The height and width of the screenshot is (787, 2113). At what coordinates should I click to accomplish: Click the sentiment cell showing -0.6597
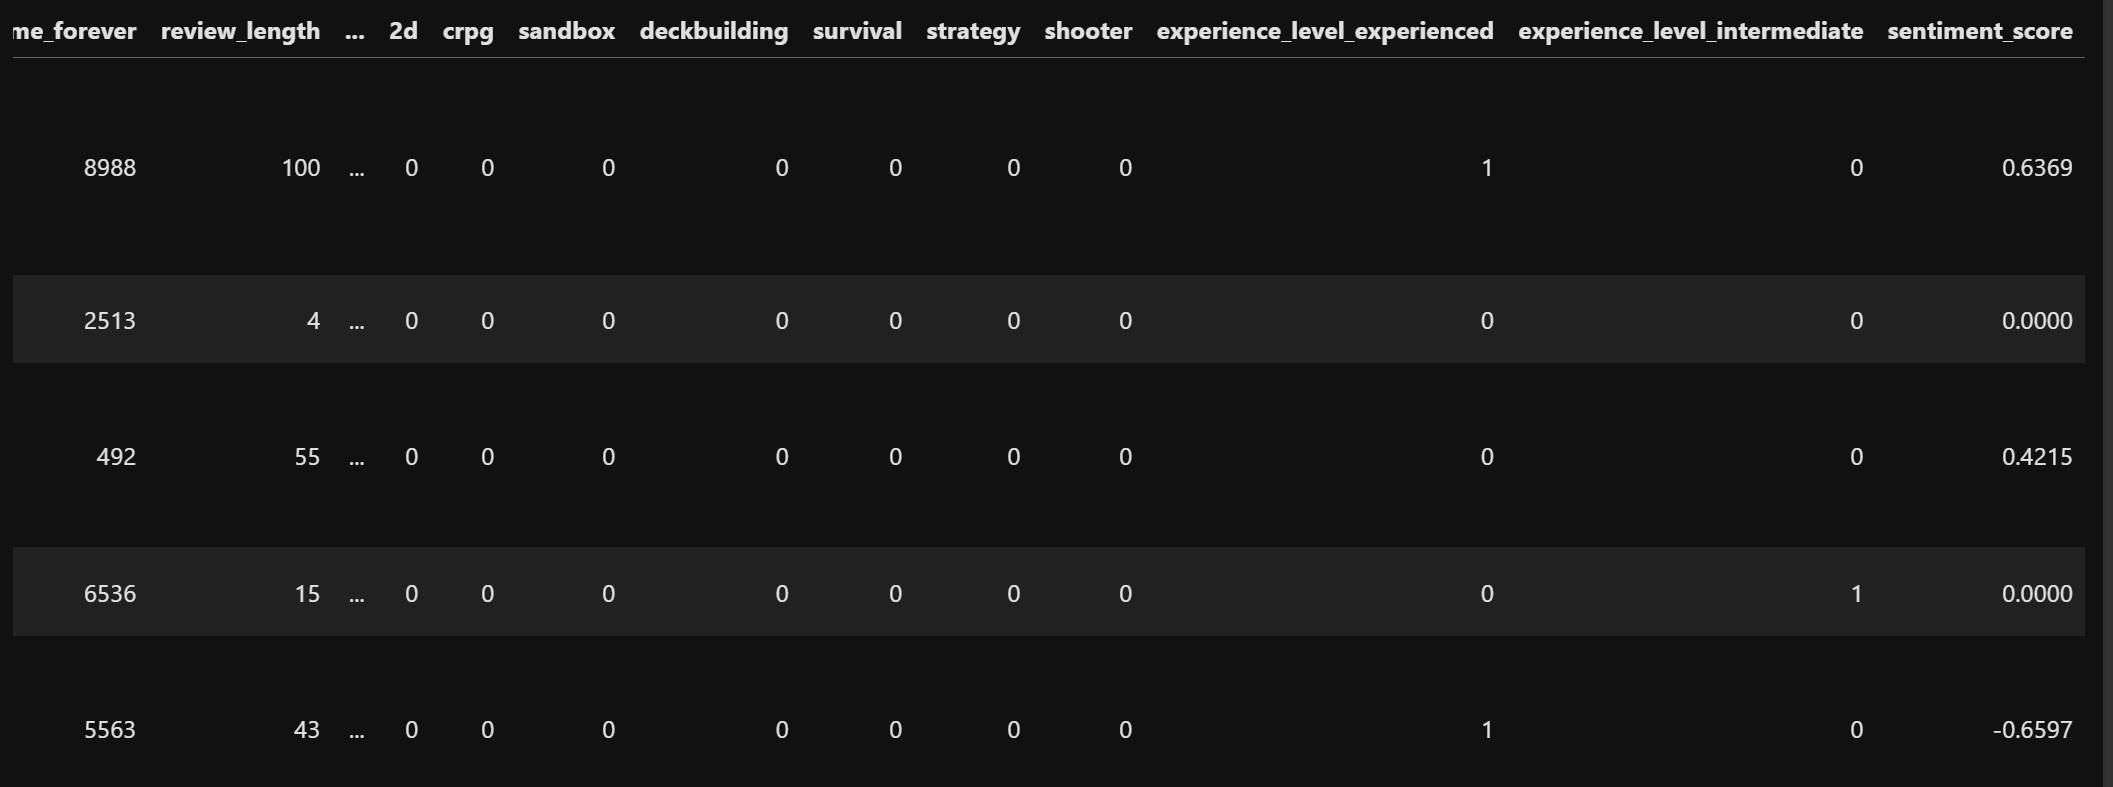pyautogui.click(x=2033, y=730)
